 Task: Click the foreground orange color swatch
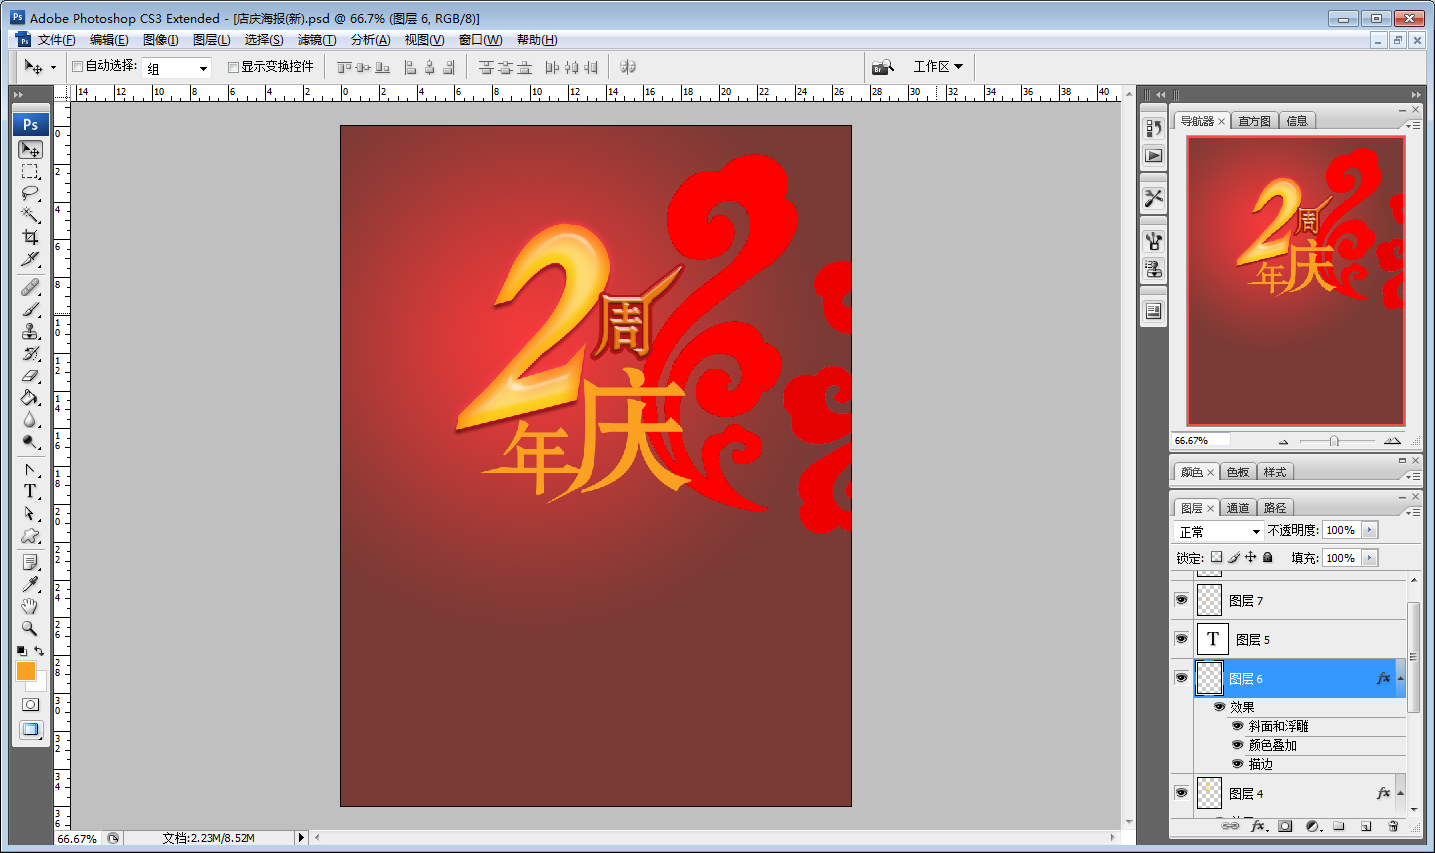[x=26, y=671]
